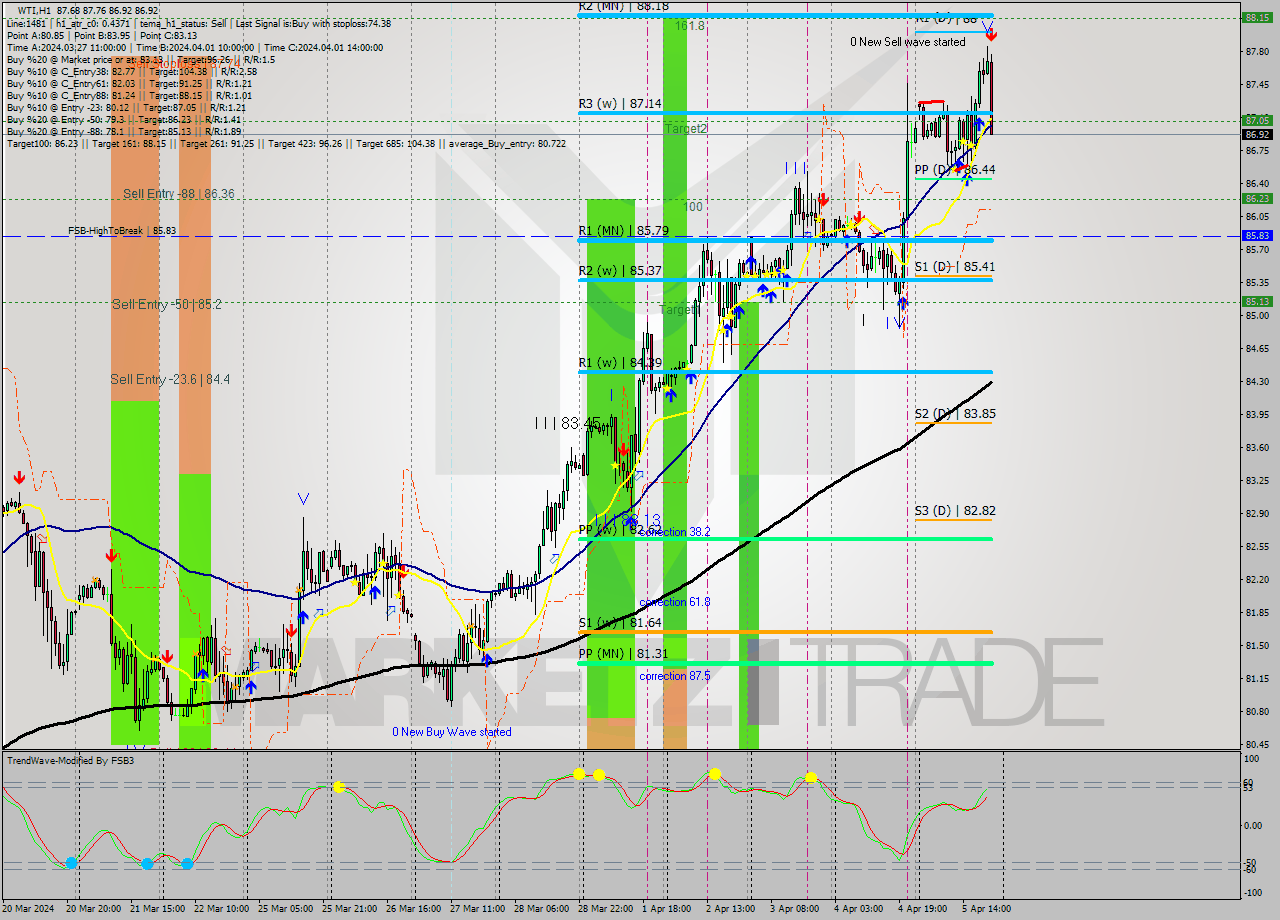Click the 'PP (D) | 86.44' daily pivot label

tap(955, 170)
